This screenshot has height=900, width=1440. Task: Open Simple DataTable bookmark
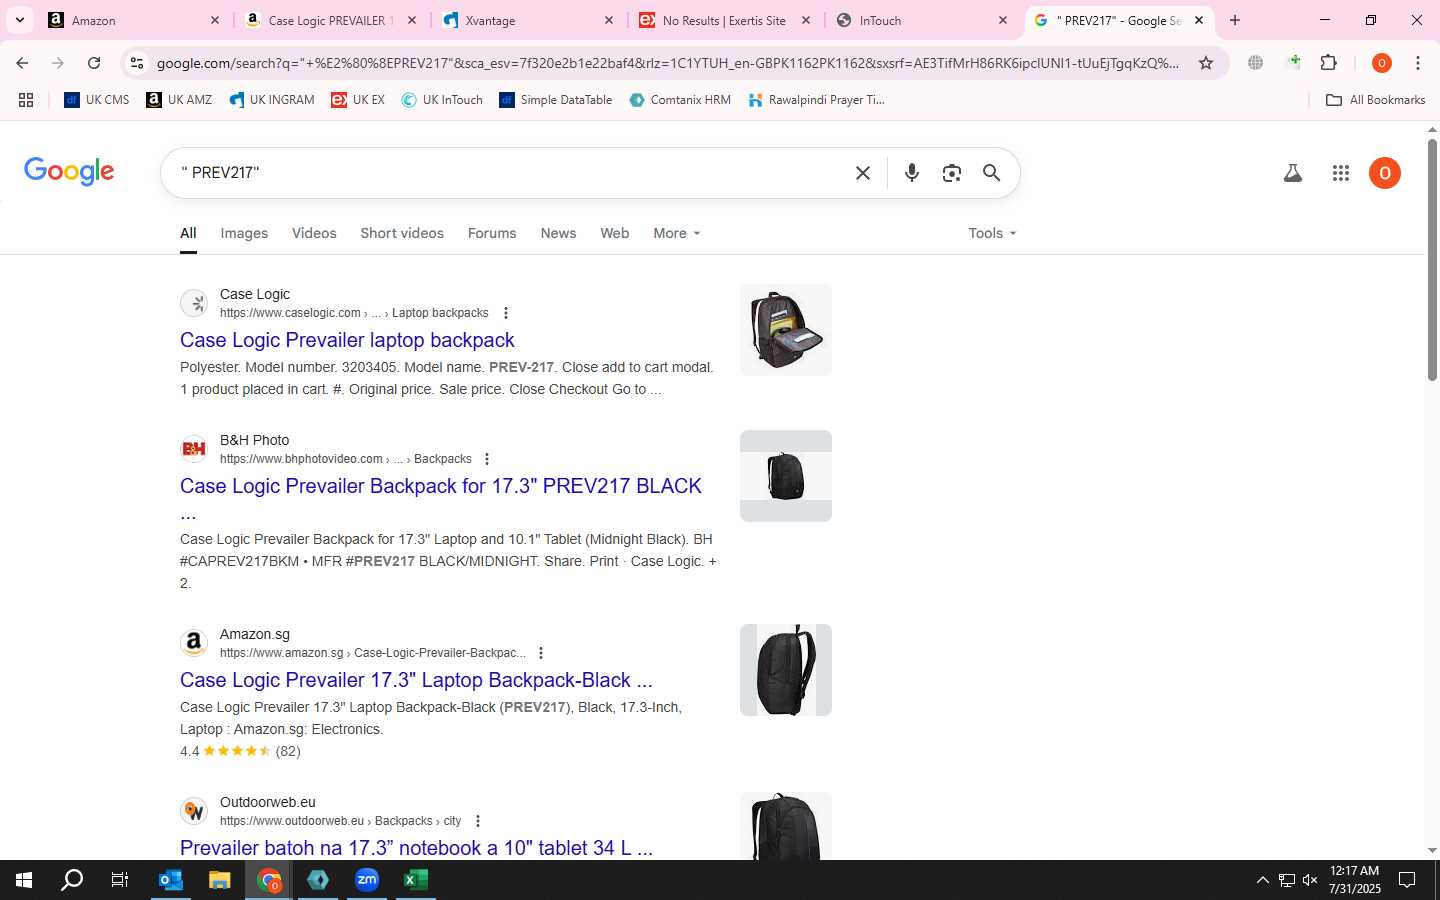click(555, 100)
